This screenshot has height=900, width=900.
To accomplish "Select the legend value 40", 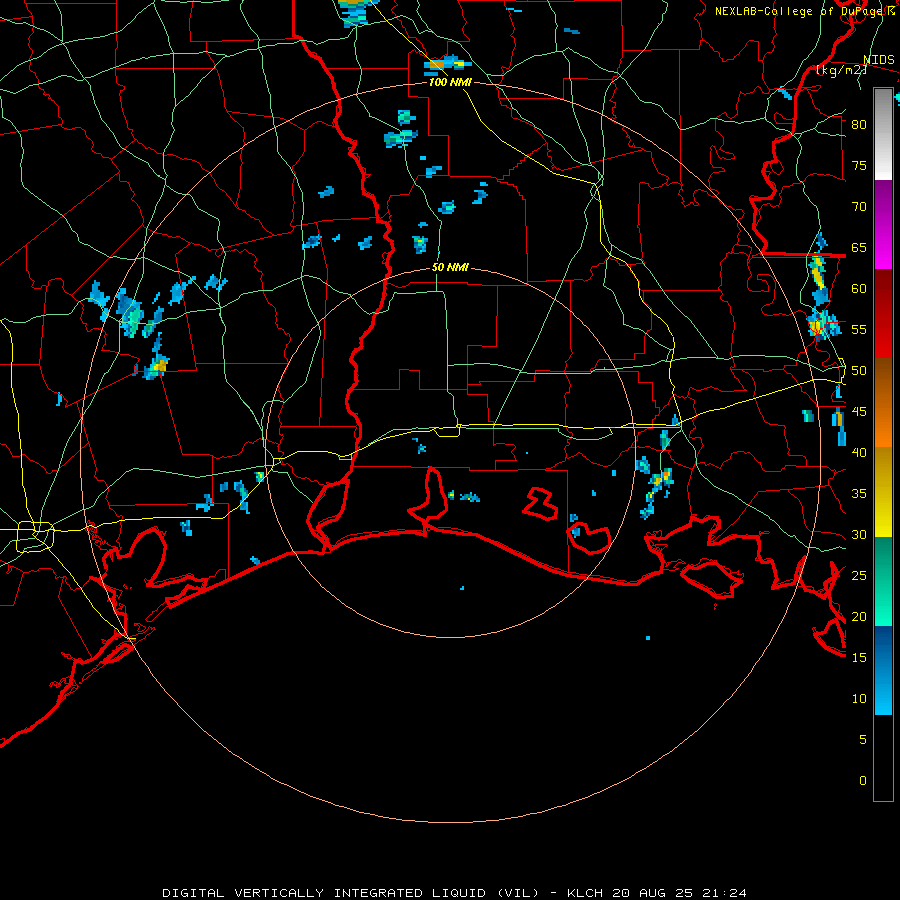I will pos(859,452).
